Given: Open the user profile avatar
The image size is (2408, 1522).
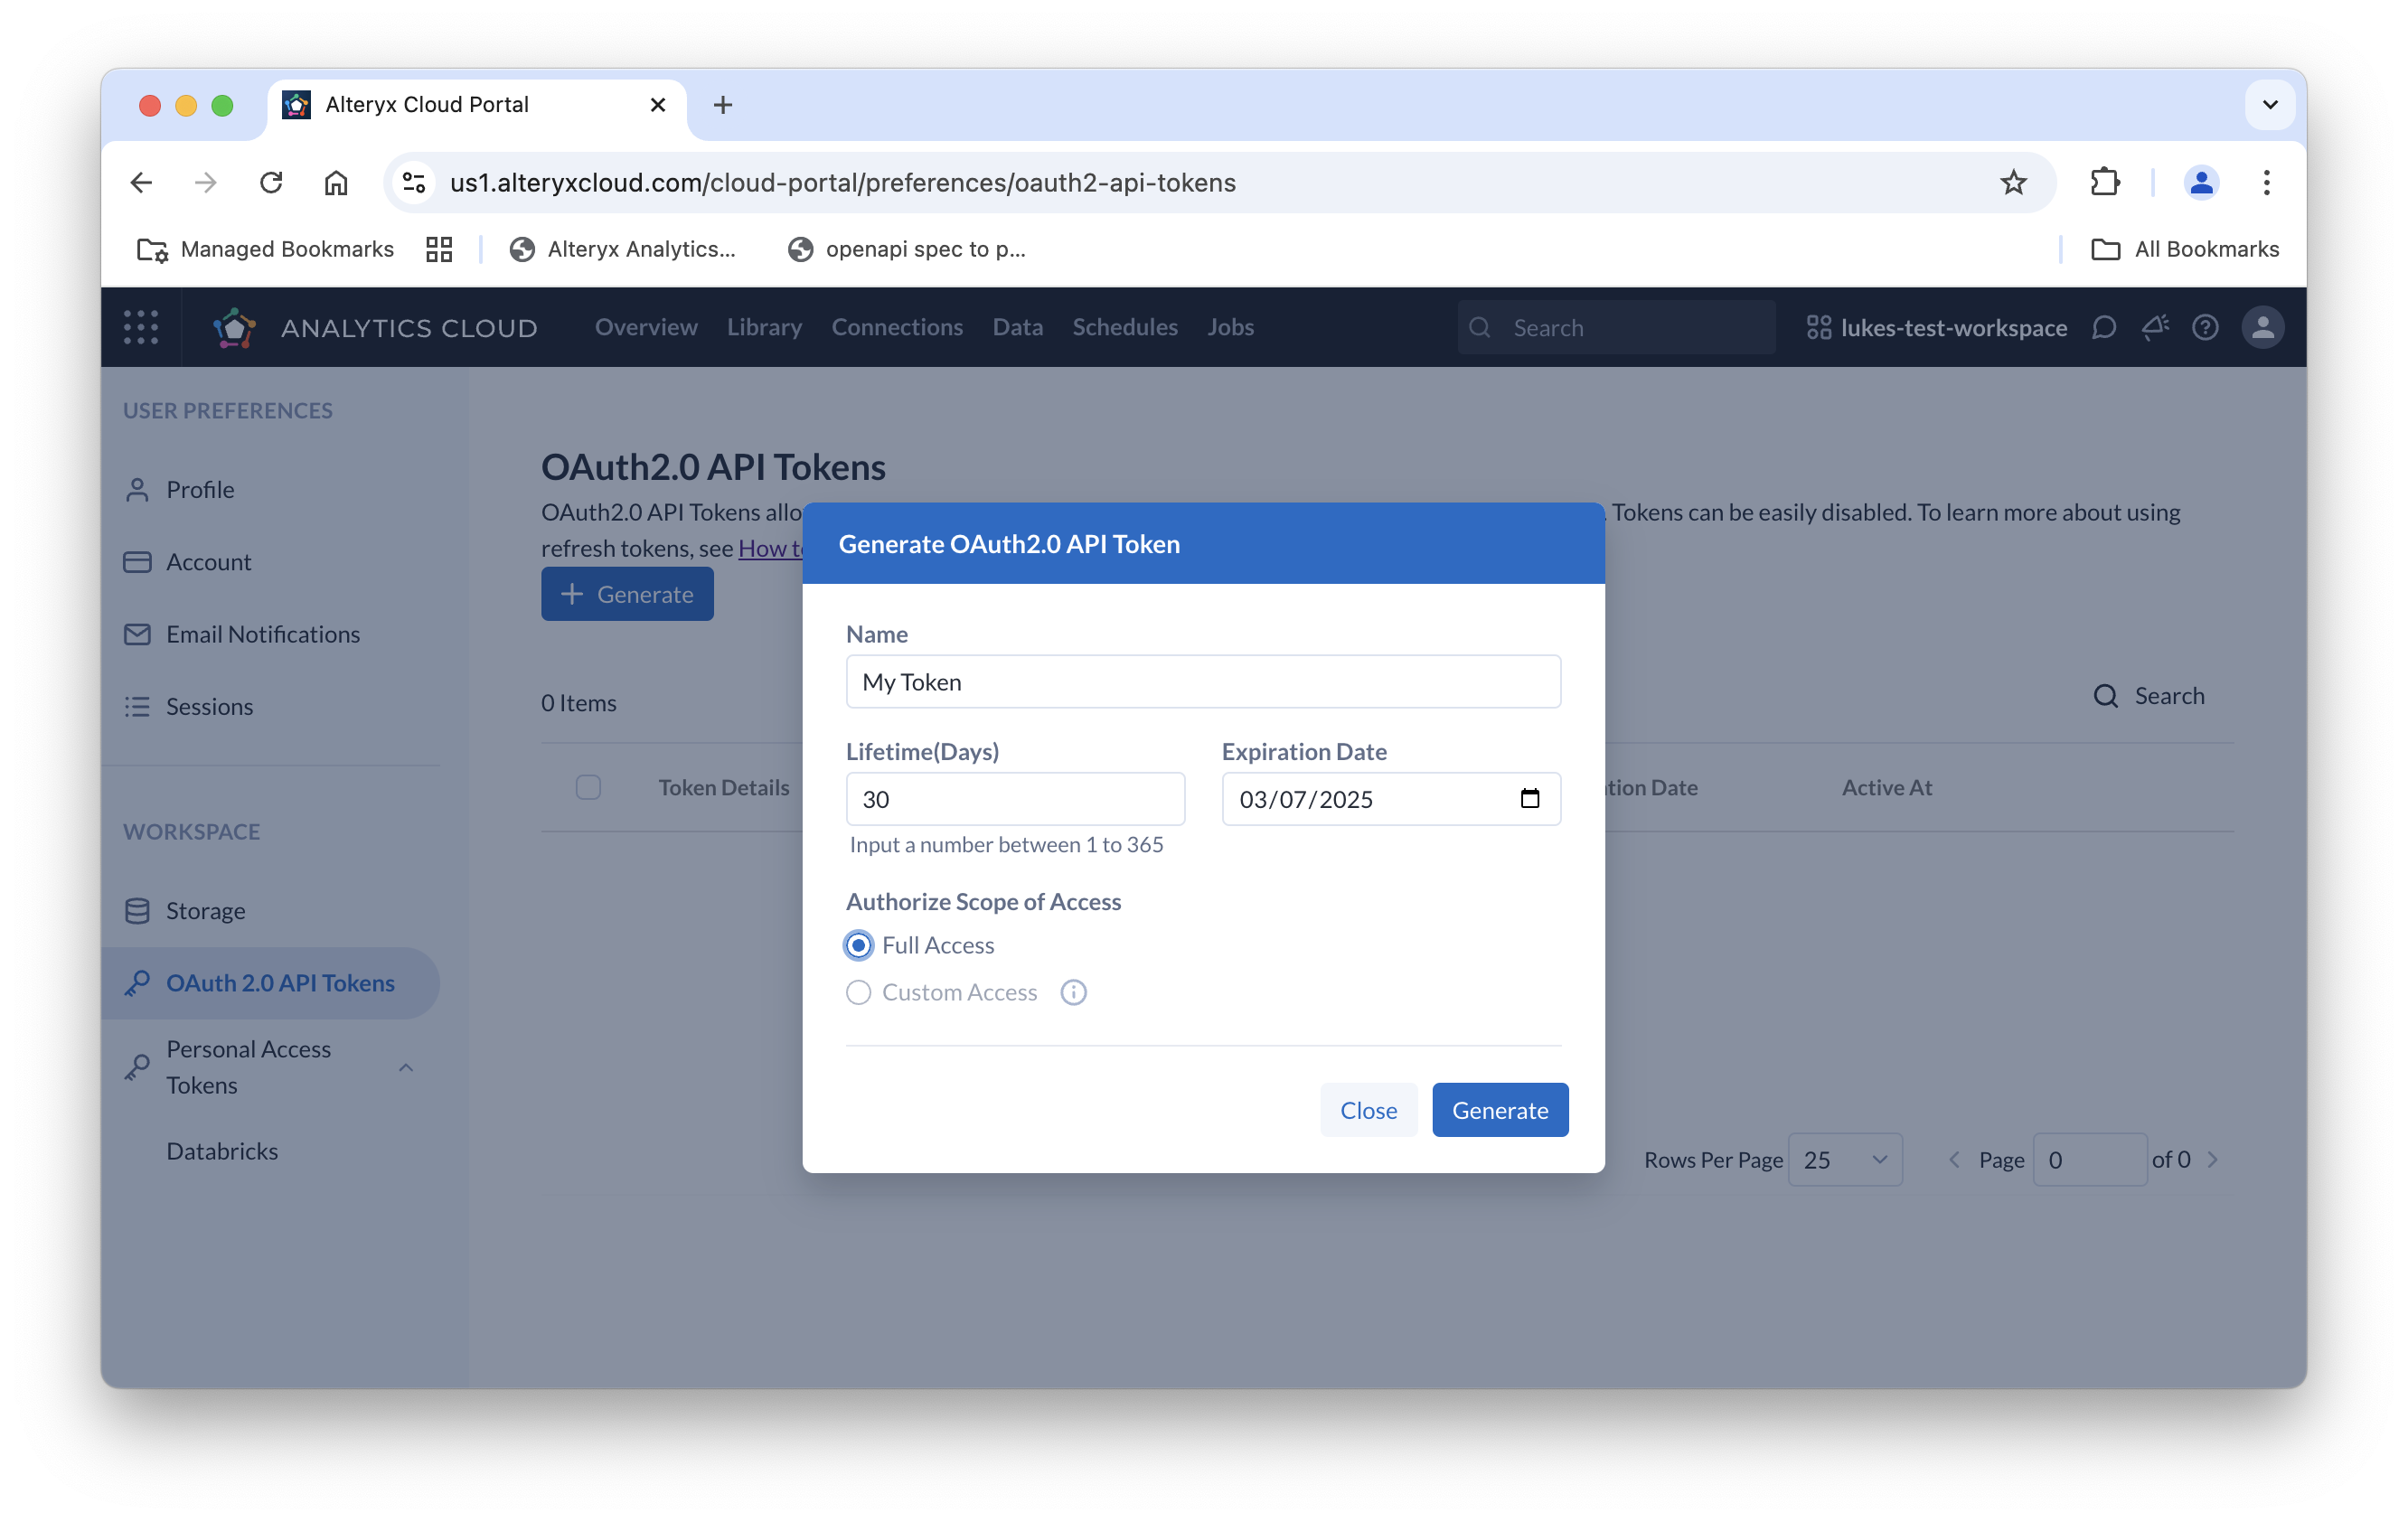Looking at the screenshot, I should (x=2263, y=327).
